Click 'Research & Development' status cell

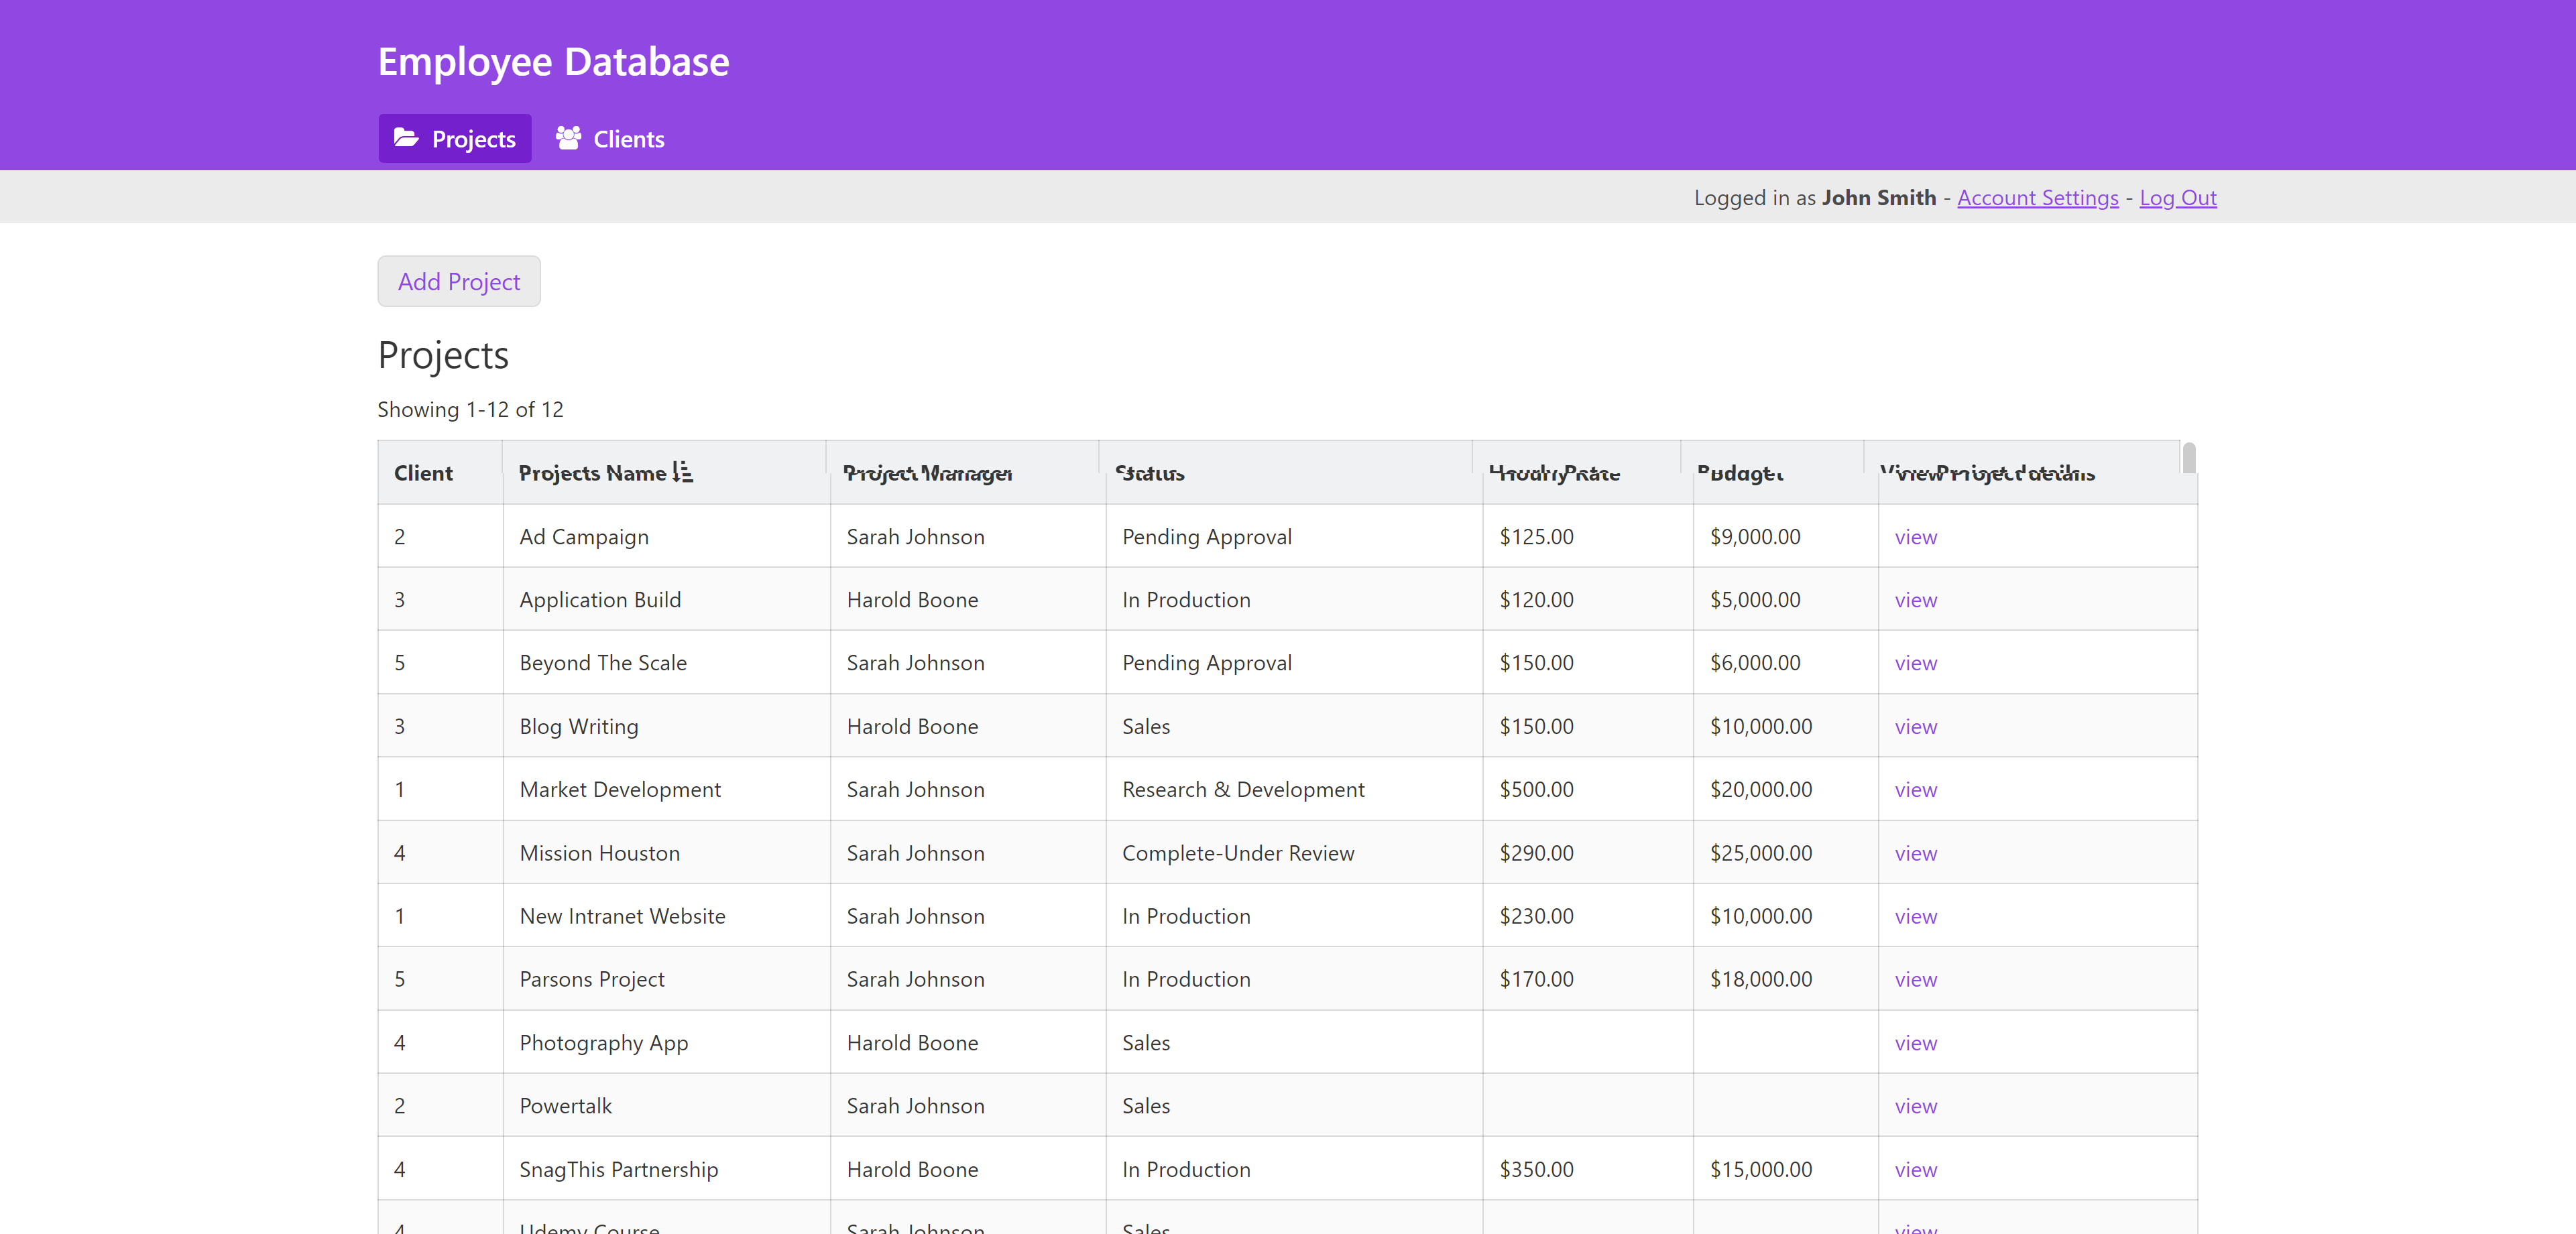1294,789
